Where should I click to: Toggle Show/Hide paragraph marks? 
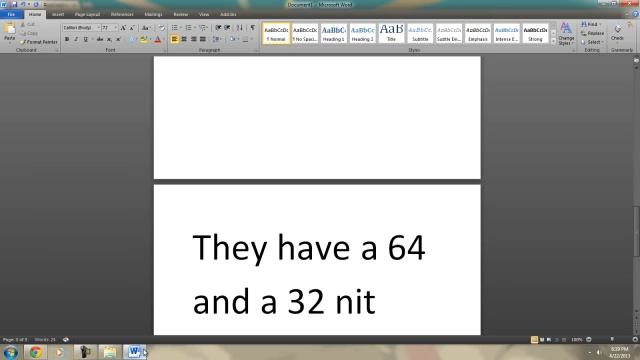pyautogui.click(x=253, y=28)
